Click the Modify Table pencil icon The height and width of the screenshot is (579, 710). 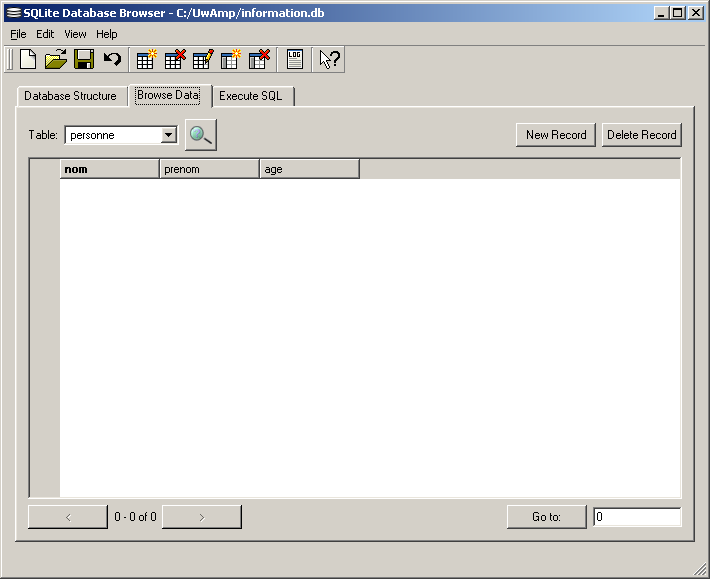click(203, 60)
